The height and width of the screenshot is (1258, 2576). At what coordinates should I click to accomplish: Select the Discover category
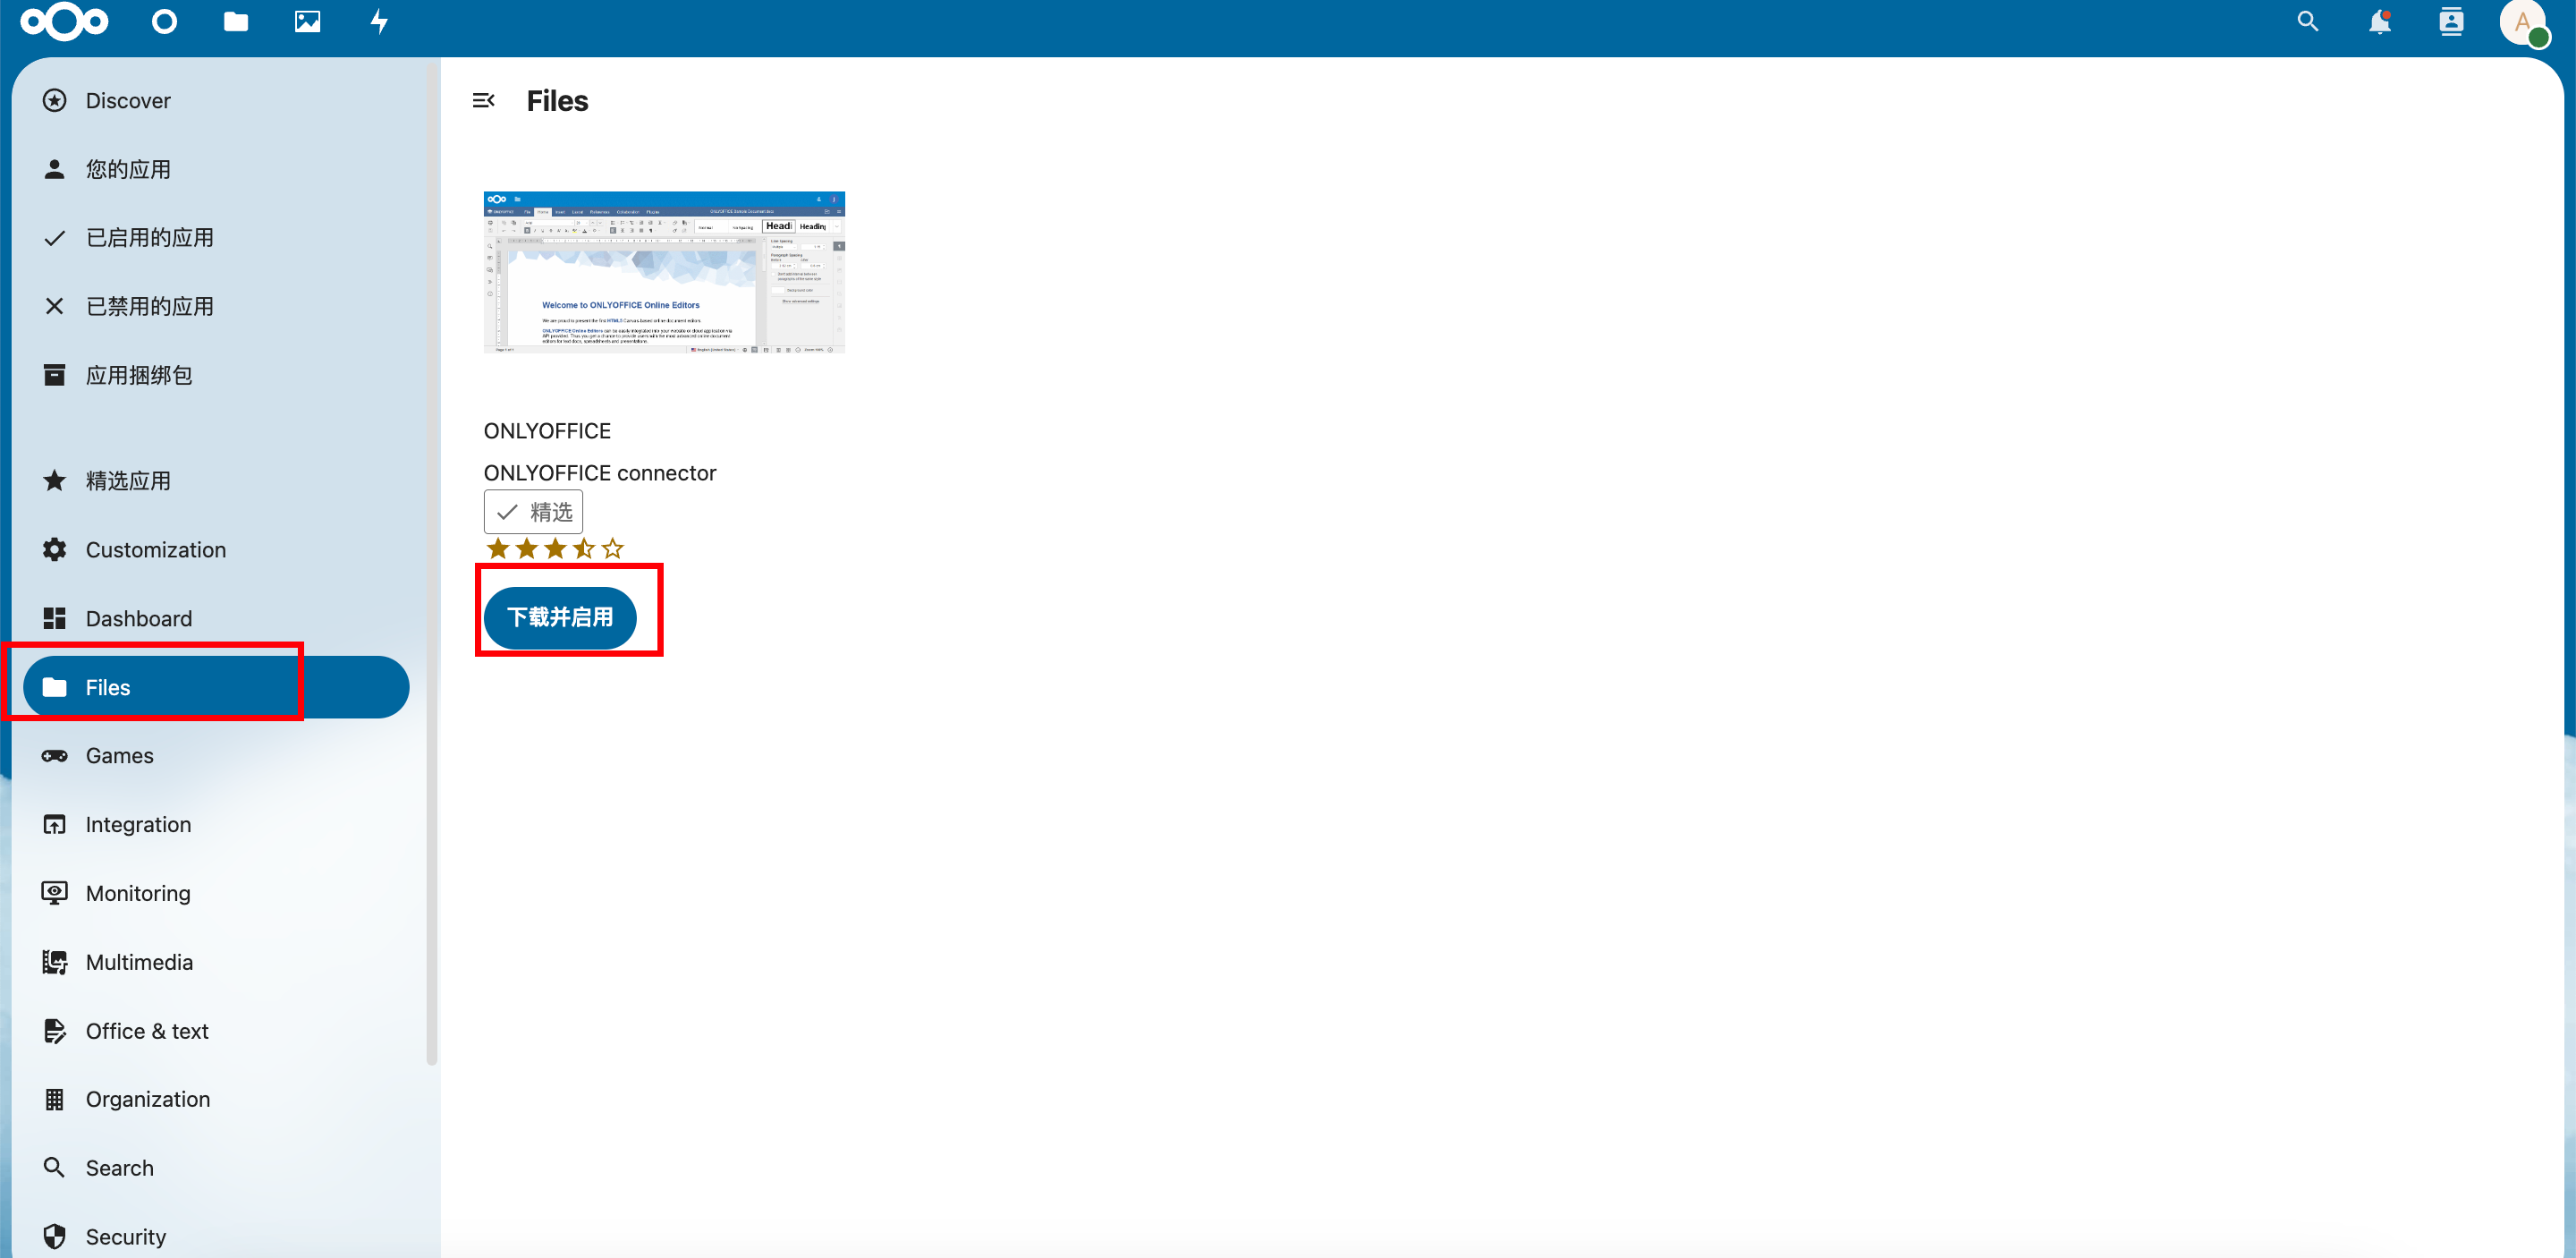tap(216, 100)
